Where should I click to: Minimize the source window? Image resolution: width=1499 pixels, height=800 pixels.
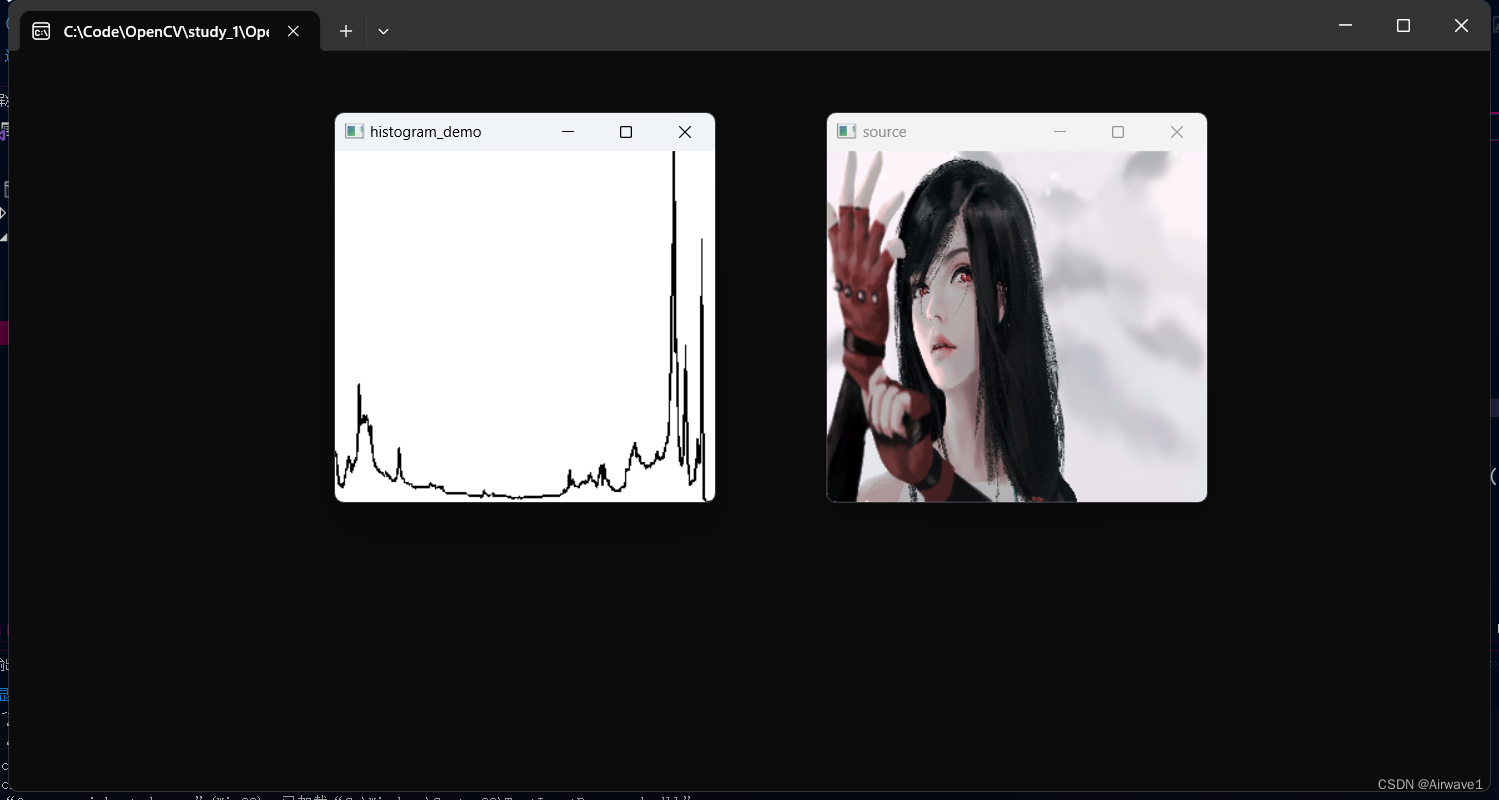tap(1060, 132)
